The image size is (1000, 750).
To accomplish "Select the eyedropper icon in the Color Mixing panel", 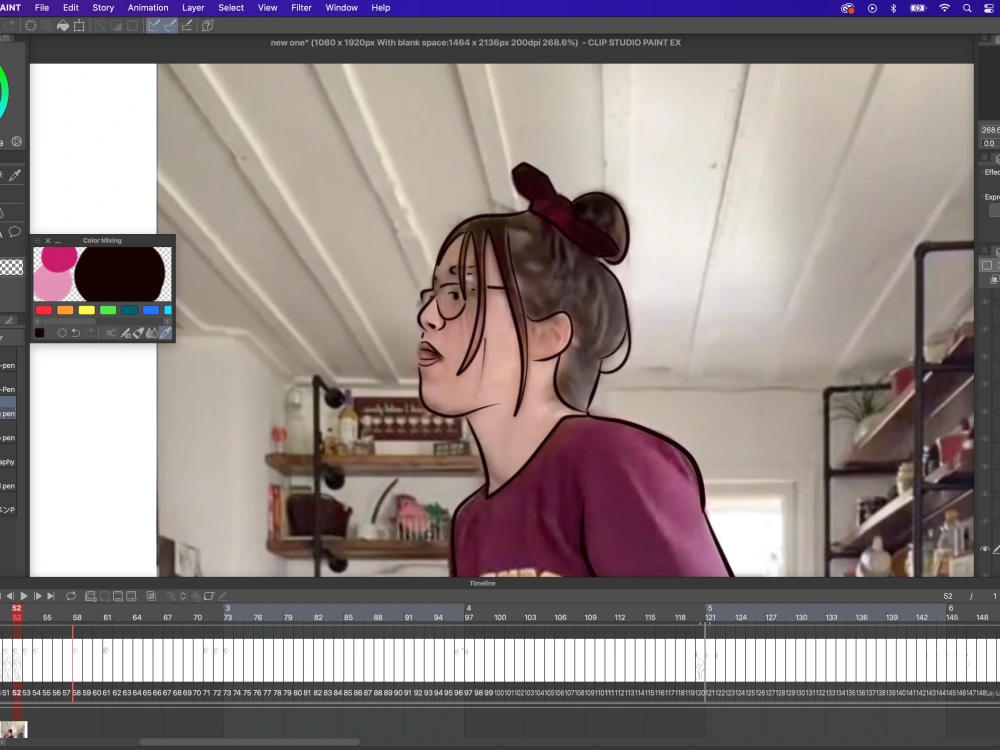I will pyautogui.click(x=166, y=332).
